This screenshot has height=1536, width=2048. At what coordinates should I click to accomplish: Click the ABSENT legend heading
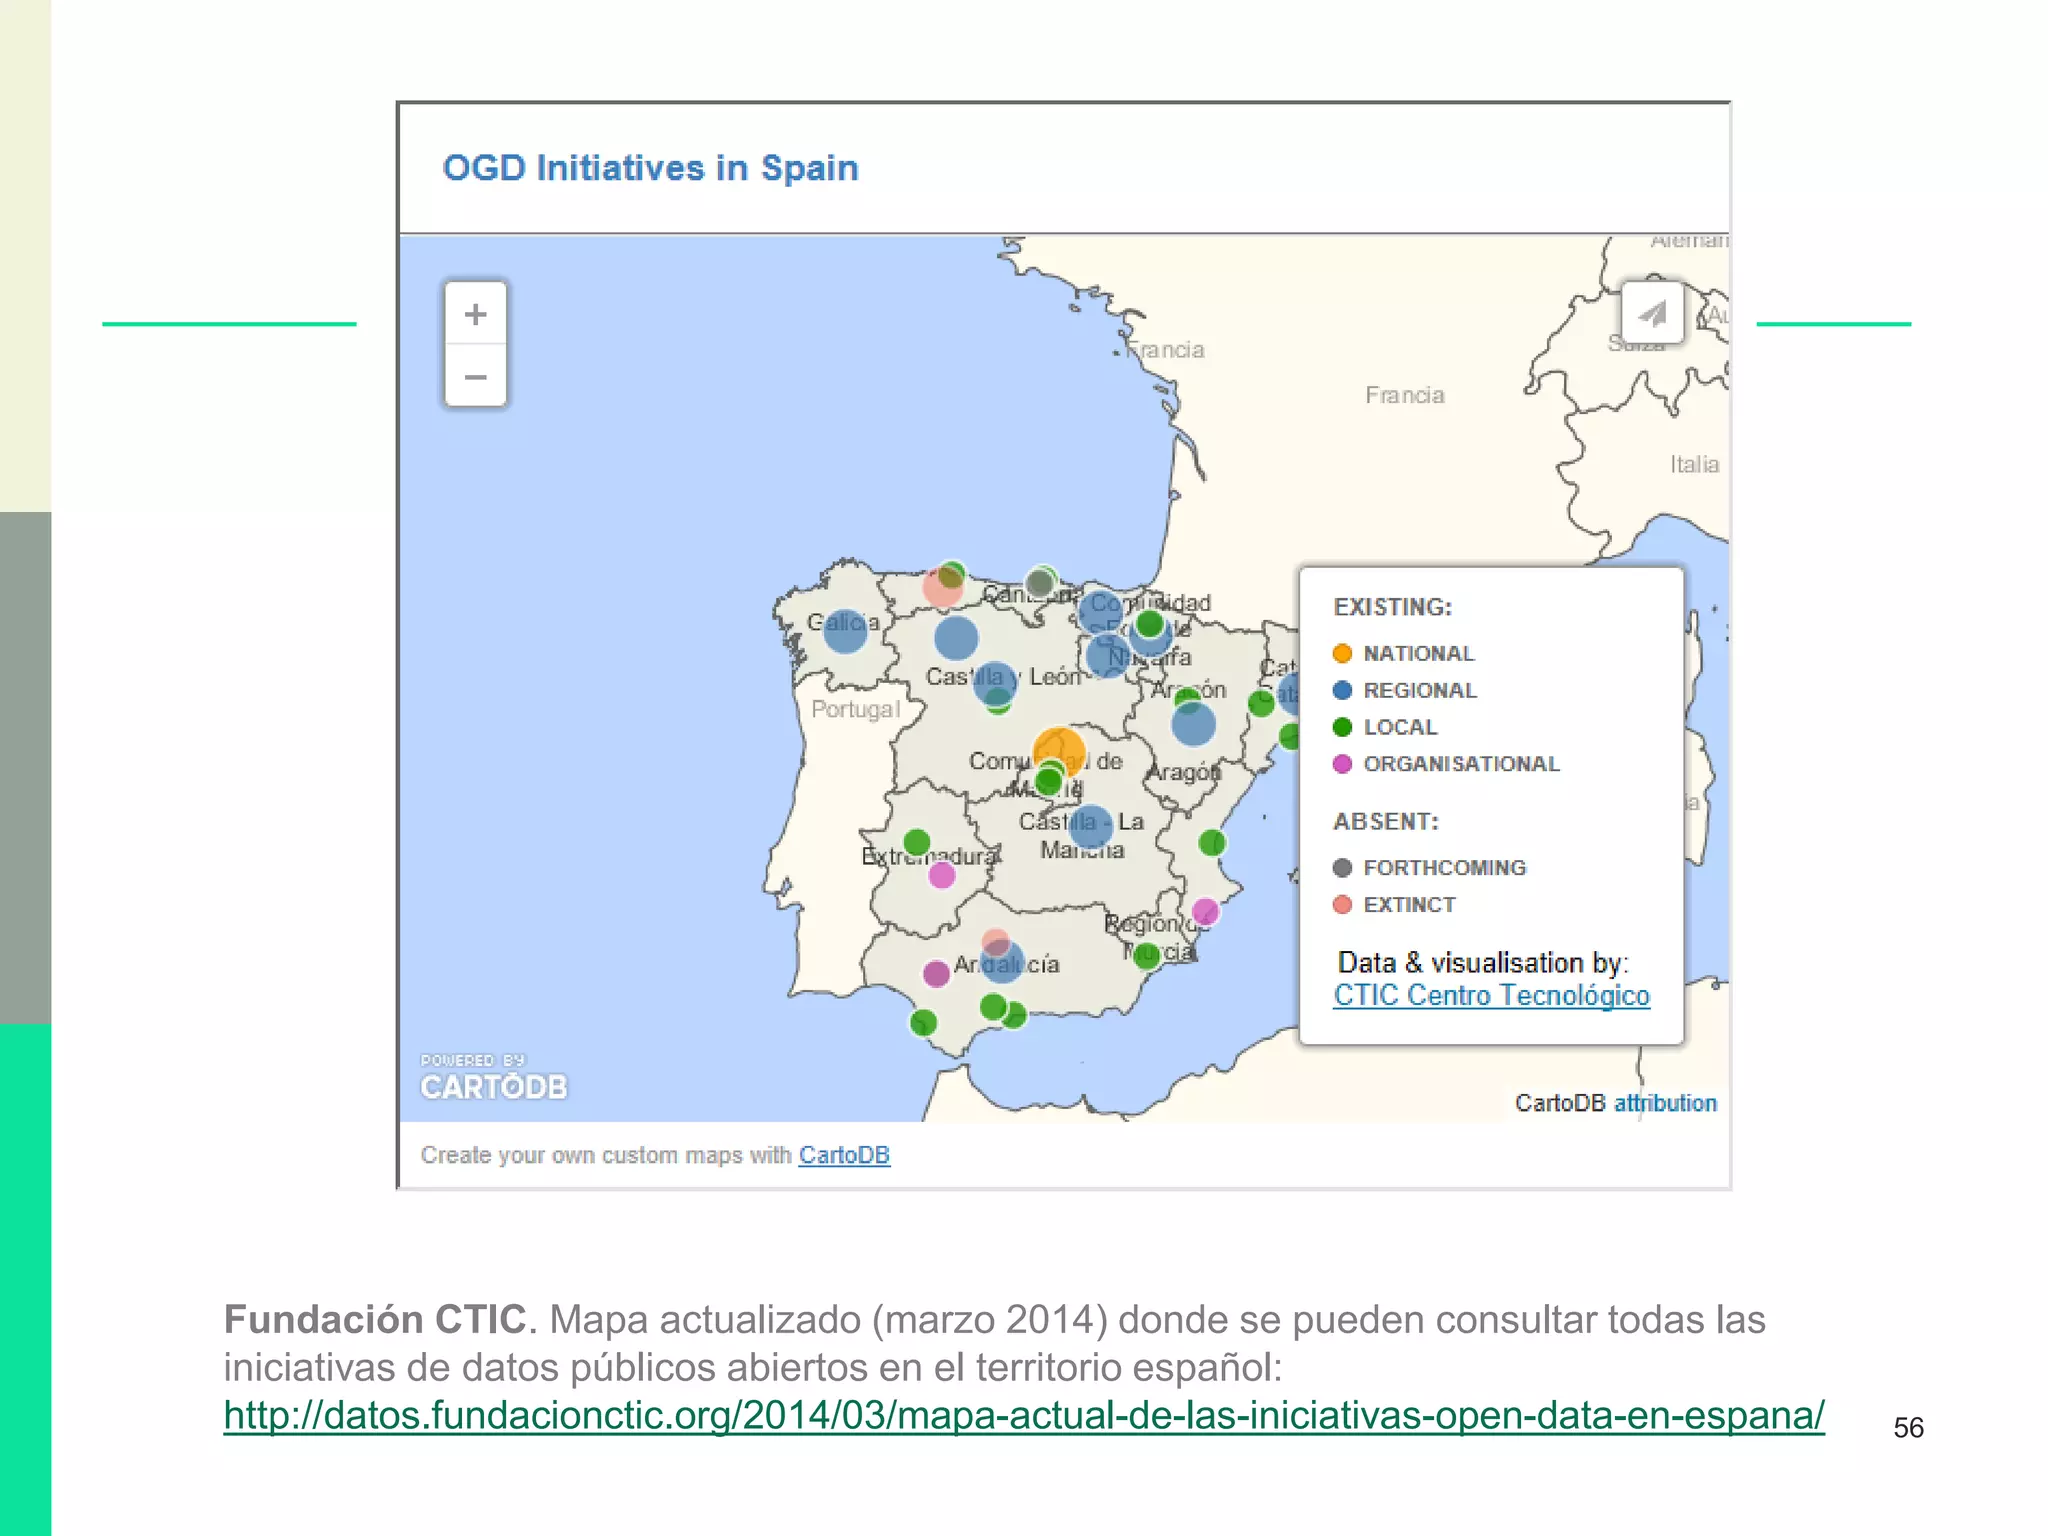(1385, 821)
